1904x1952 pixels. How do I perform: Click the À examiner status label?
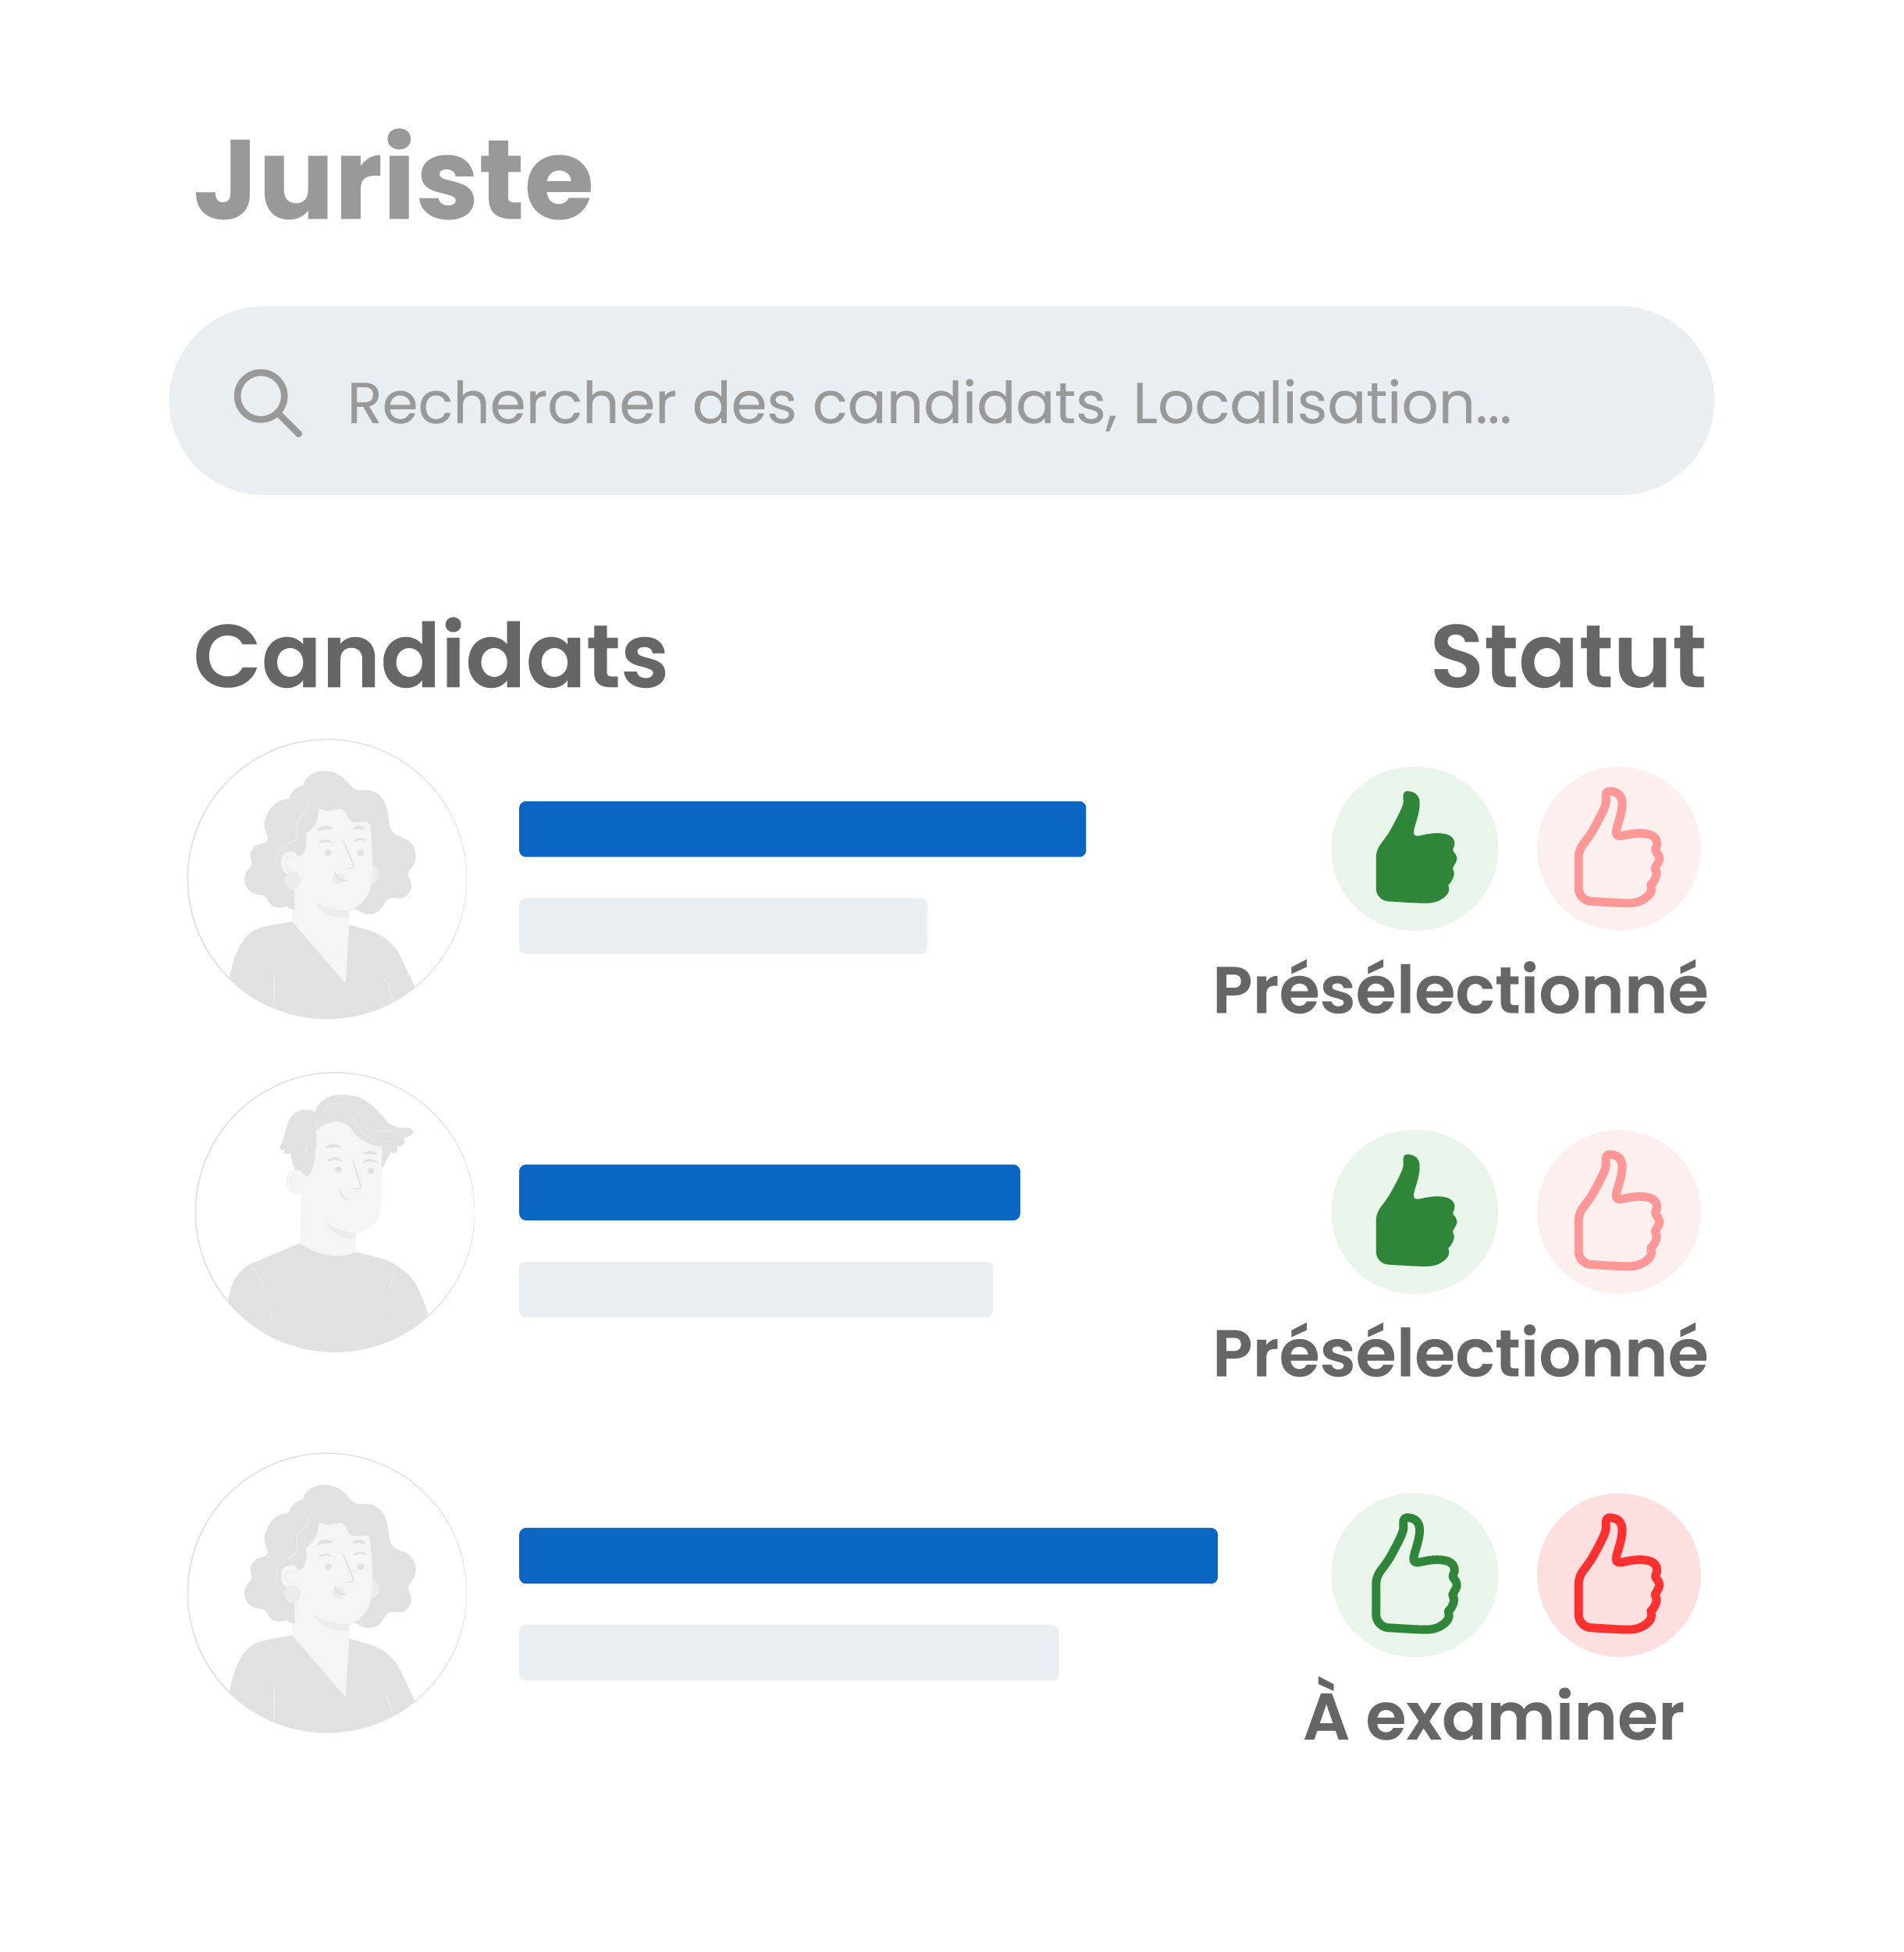1494,1716
